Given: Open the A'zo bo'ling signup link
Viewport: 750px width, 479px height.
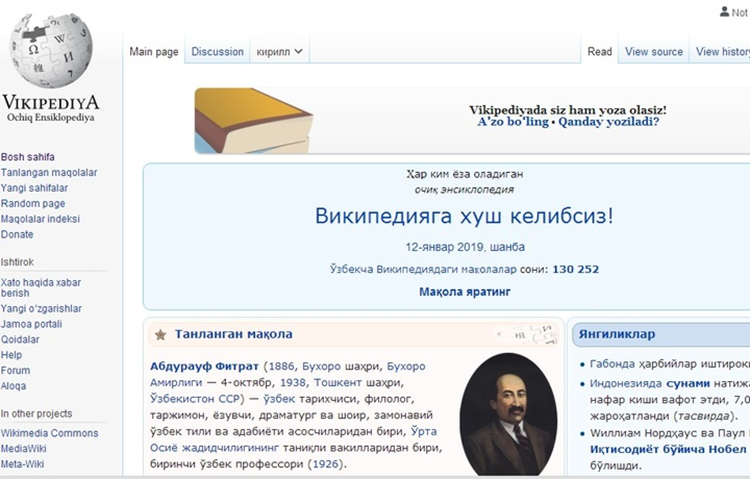Looking at the screenshot, I should click(x=513, y=122).
